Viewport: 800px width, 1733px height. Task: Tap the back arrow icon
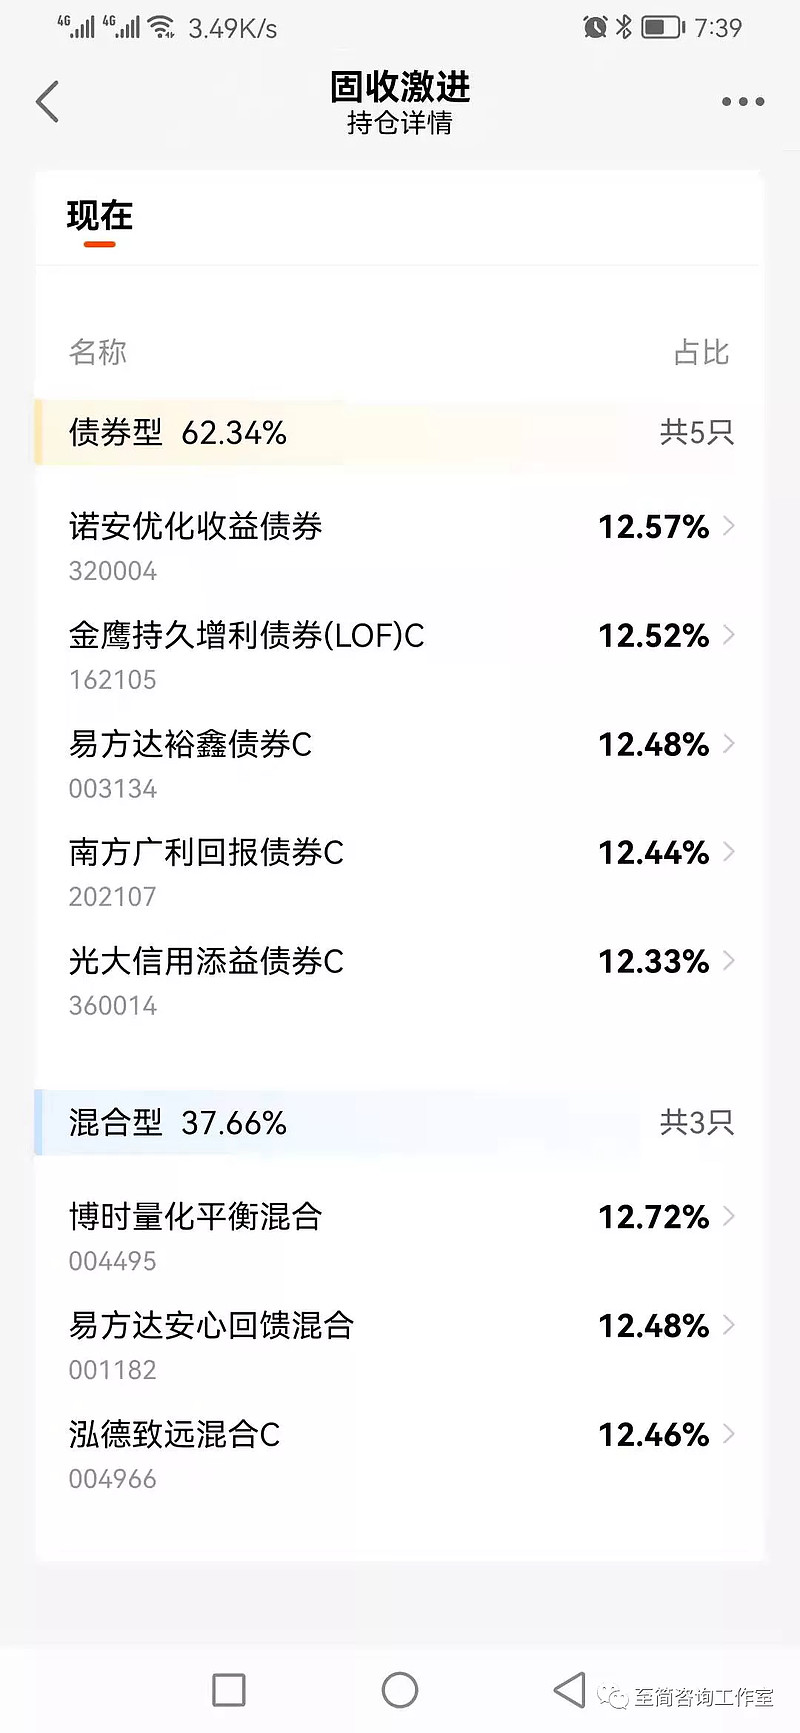(x=47, y=102)
